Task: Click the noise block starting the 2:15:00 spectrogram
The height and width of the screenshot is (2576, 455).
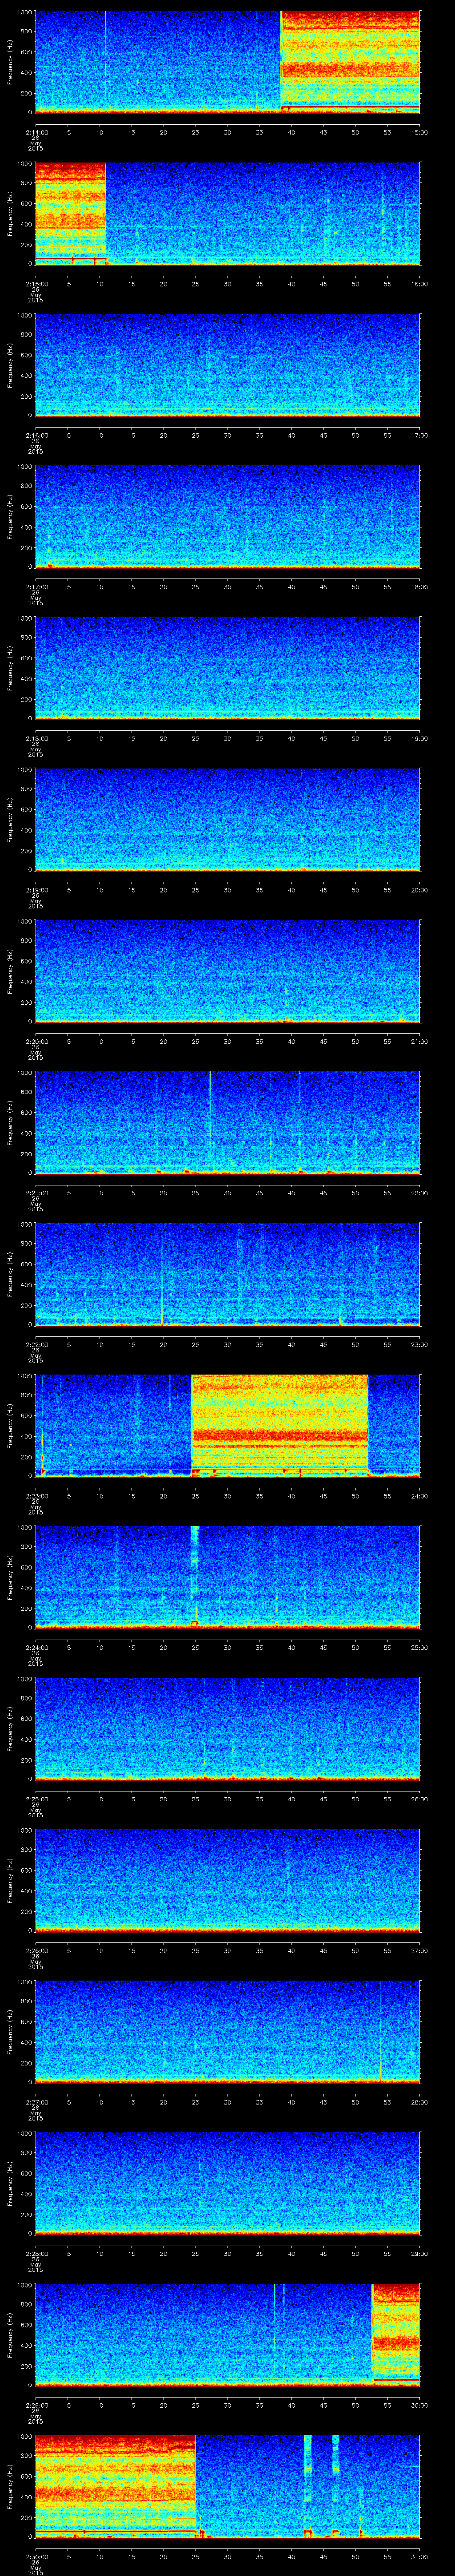Action: (70, 211)
